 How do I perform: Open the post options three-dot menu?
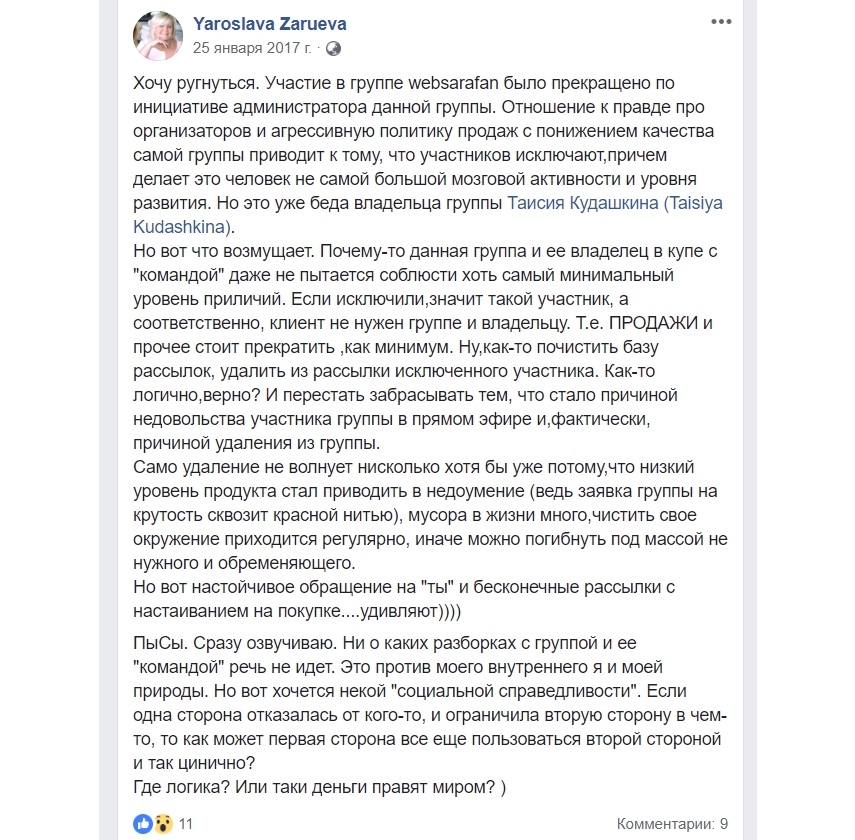pyautogui.click(x=719, y=21)
